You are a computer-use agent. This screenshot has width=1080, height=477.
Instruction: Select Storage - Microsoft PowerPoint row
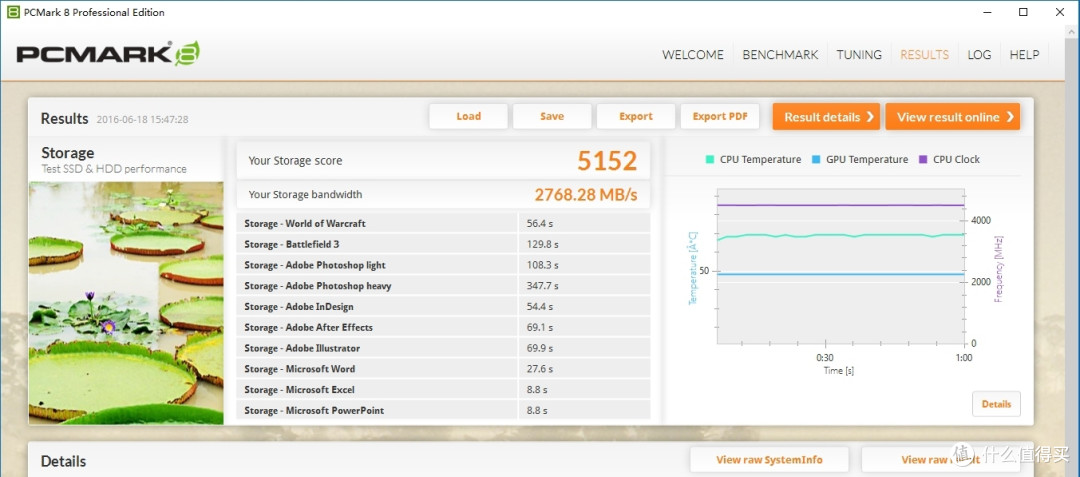tap(443, 410)
